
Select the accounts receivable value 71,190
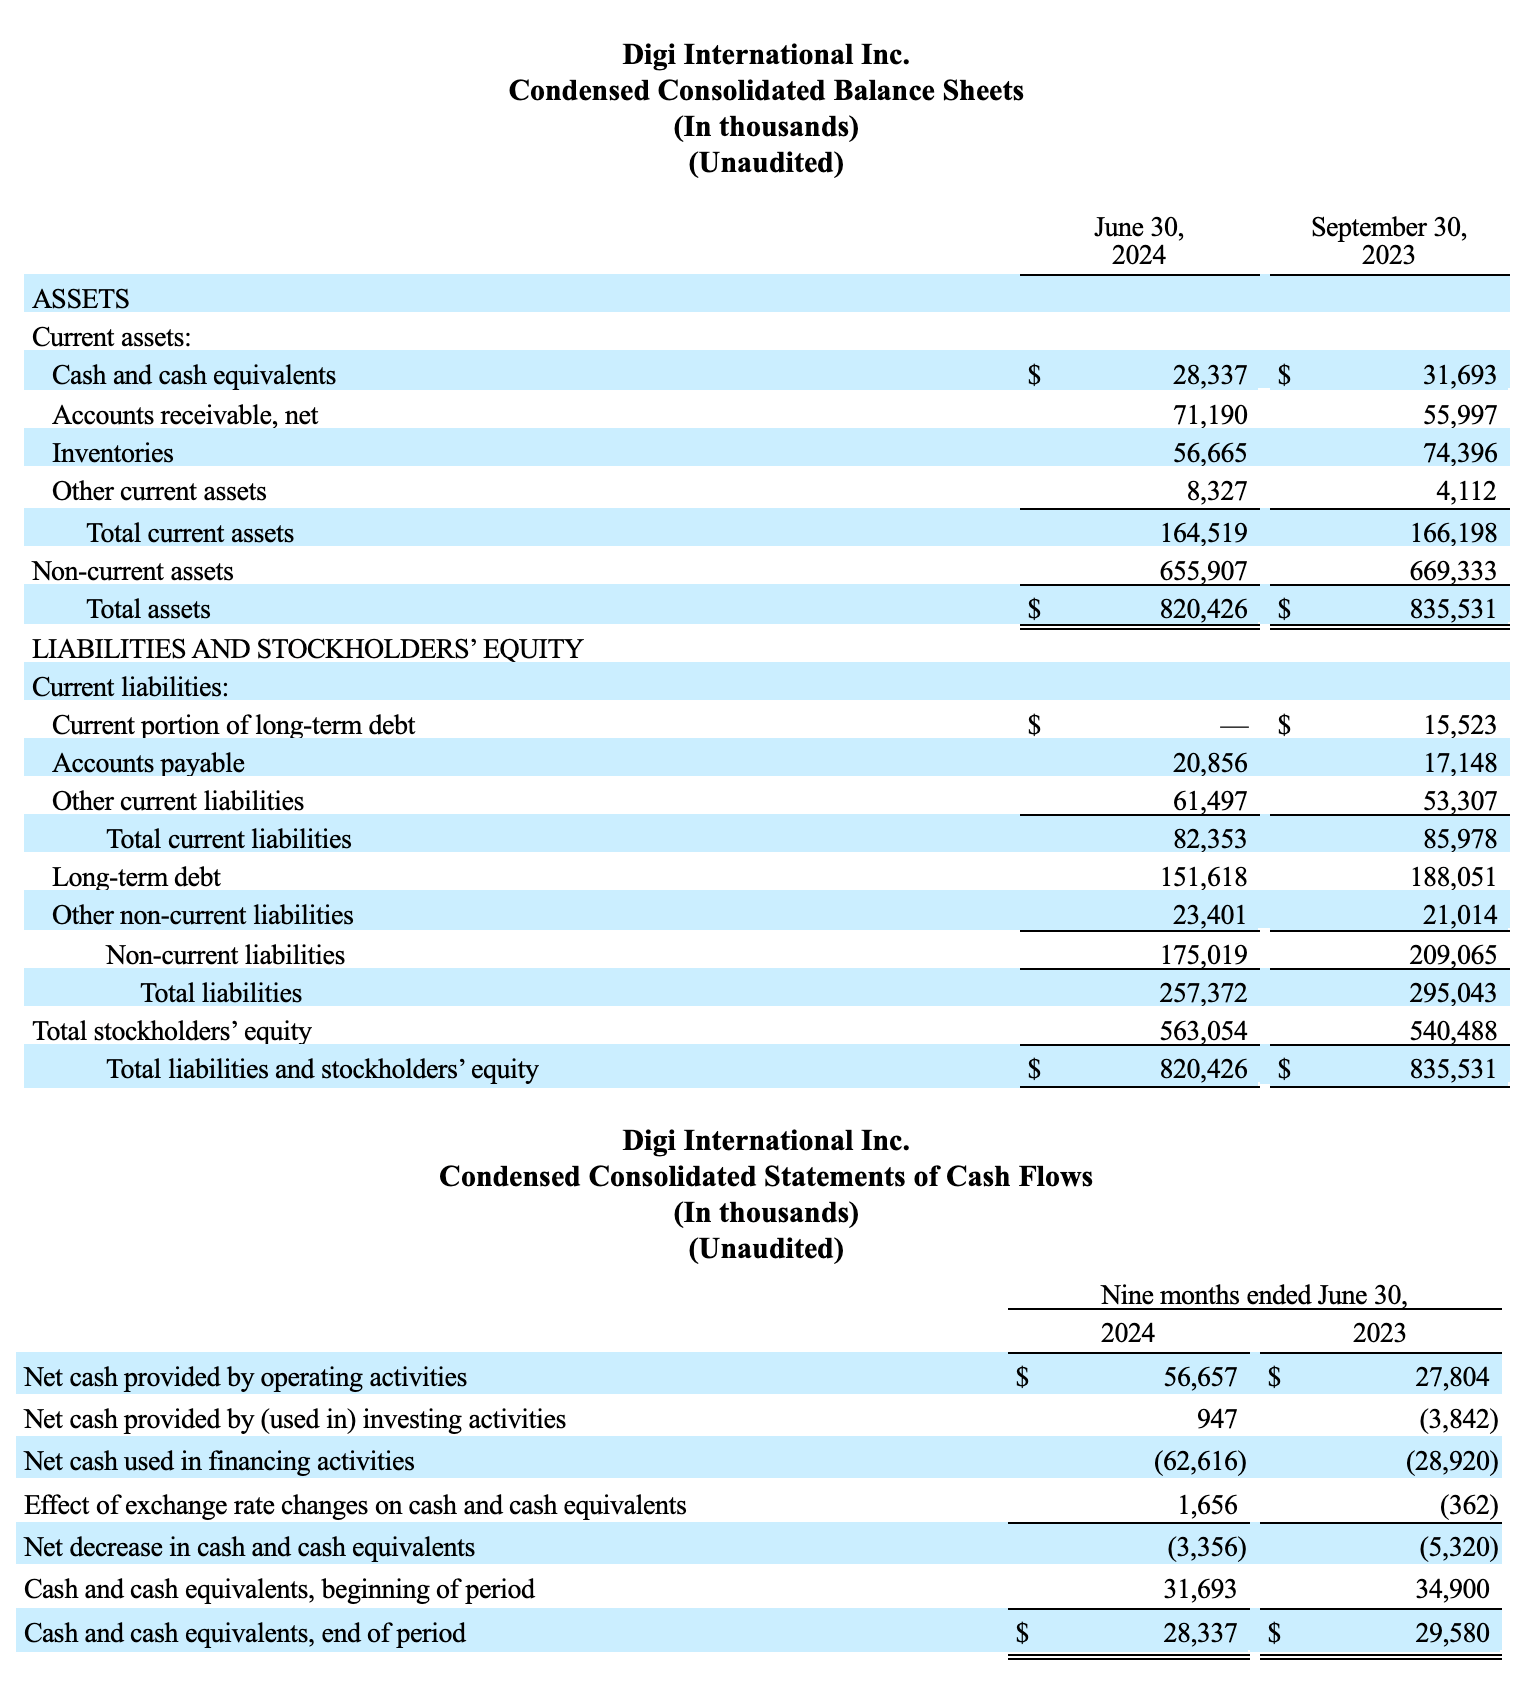1210,414
